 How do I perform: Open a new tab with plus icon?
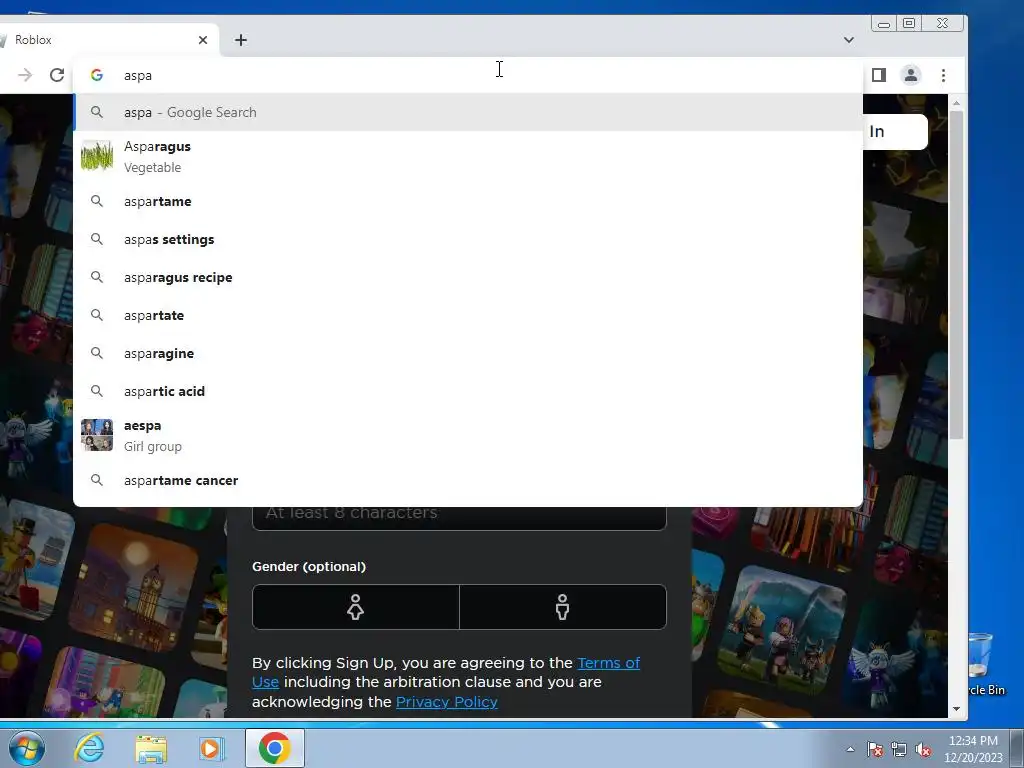pos(241,40)
